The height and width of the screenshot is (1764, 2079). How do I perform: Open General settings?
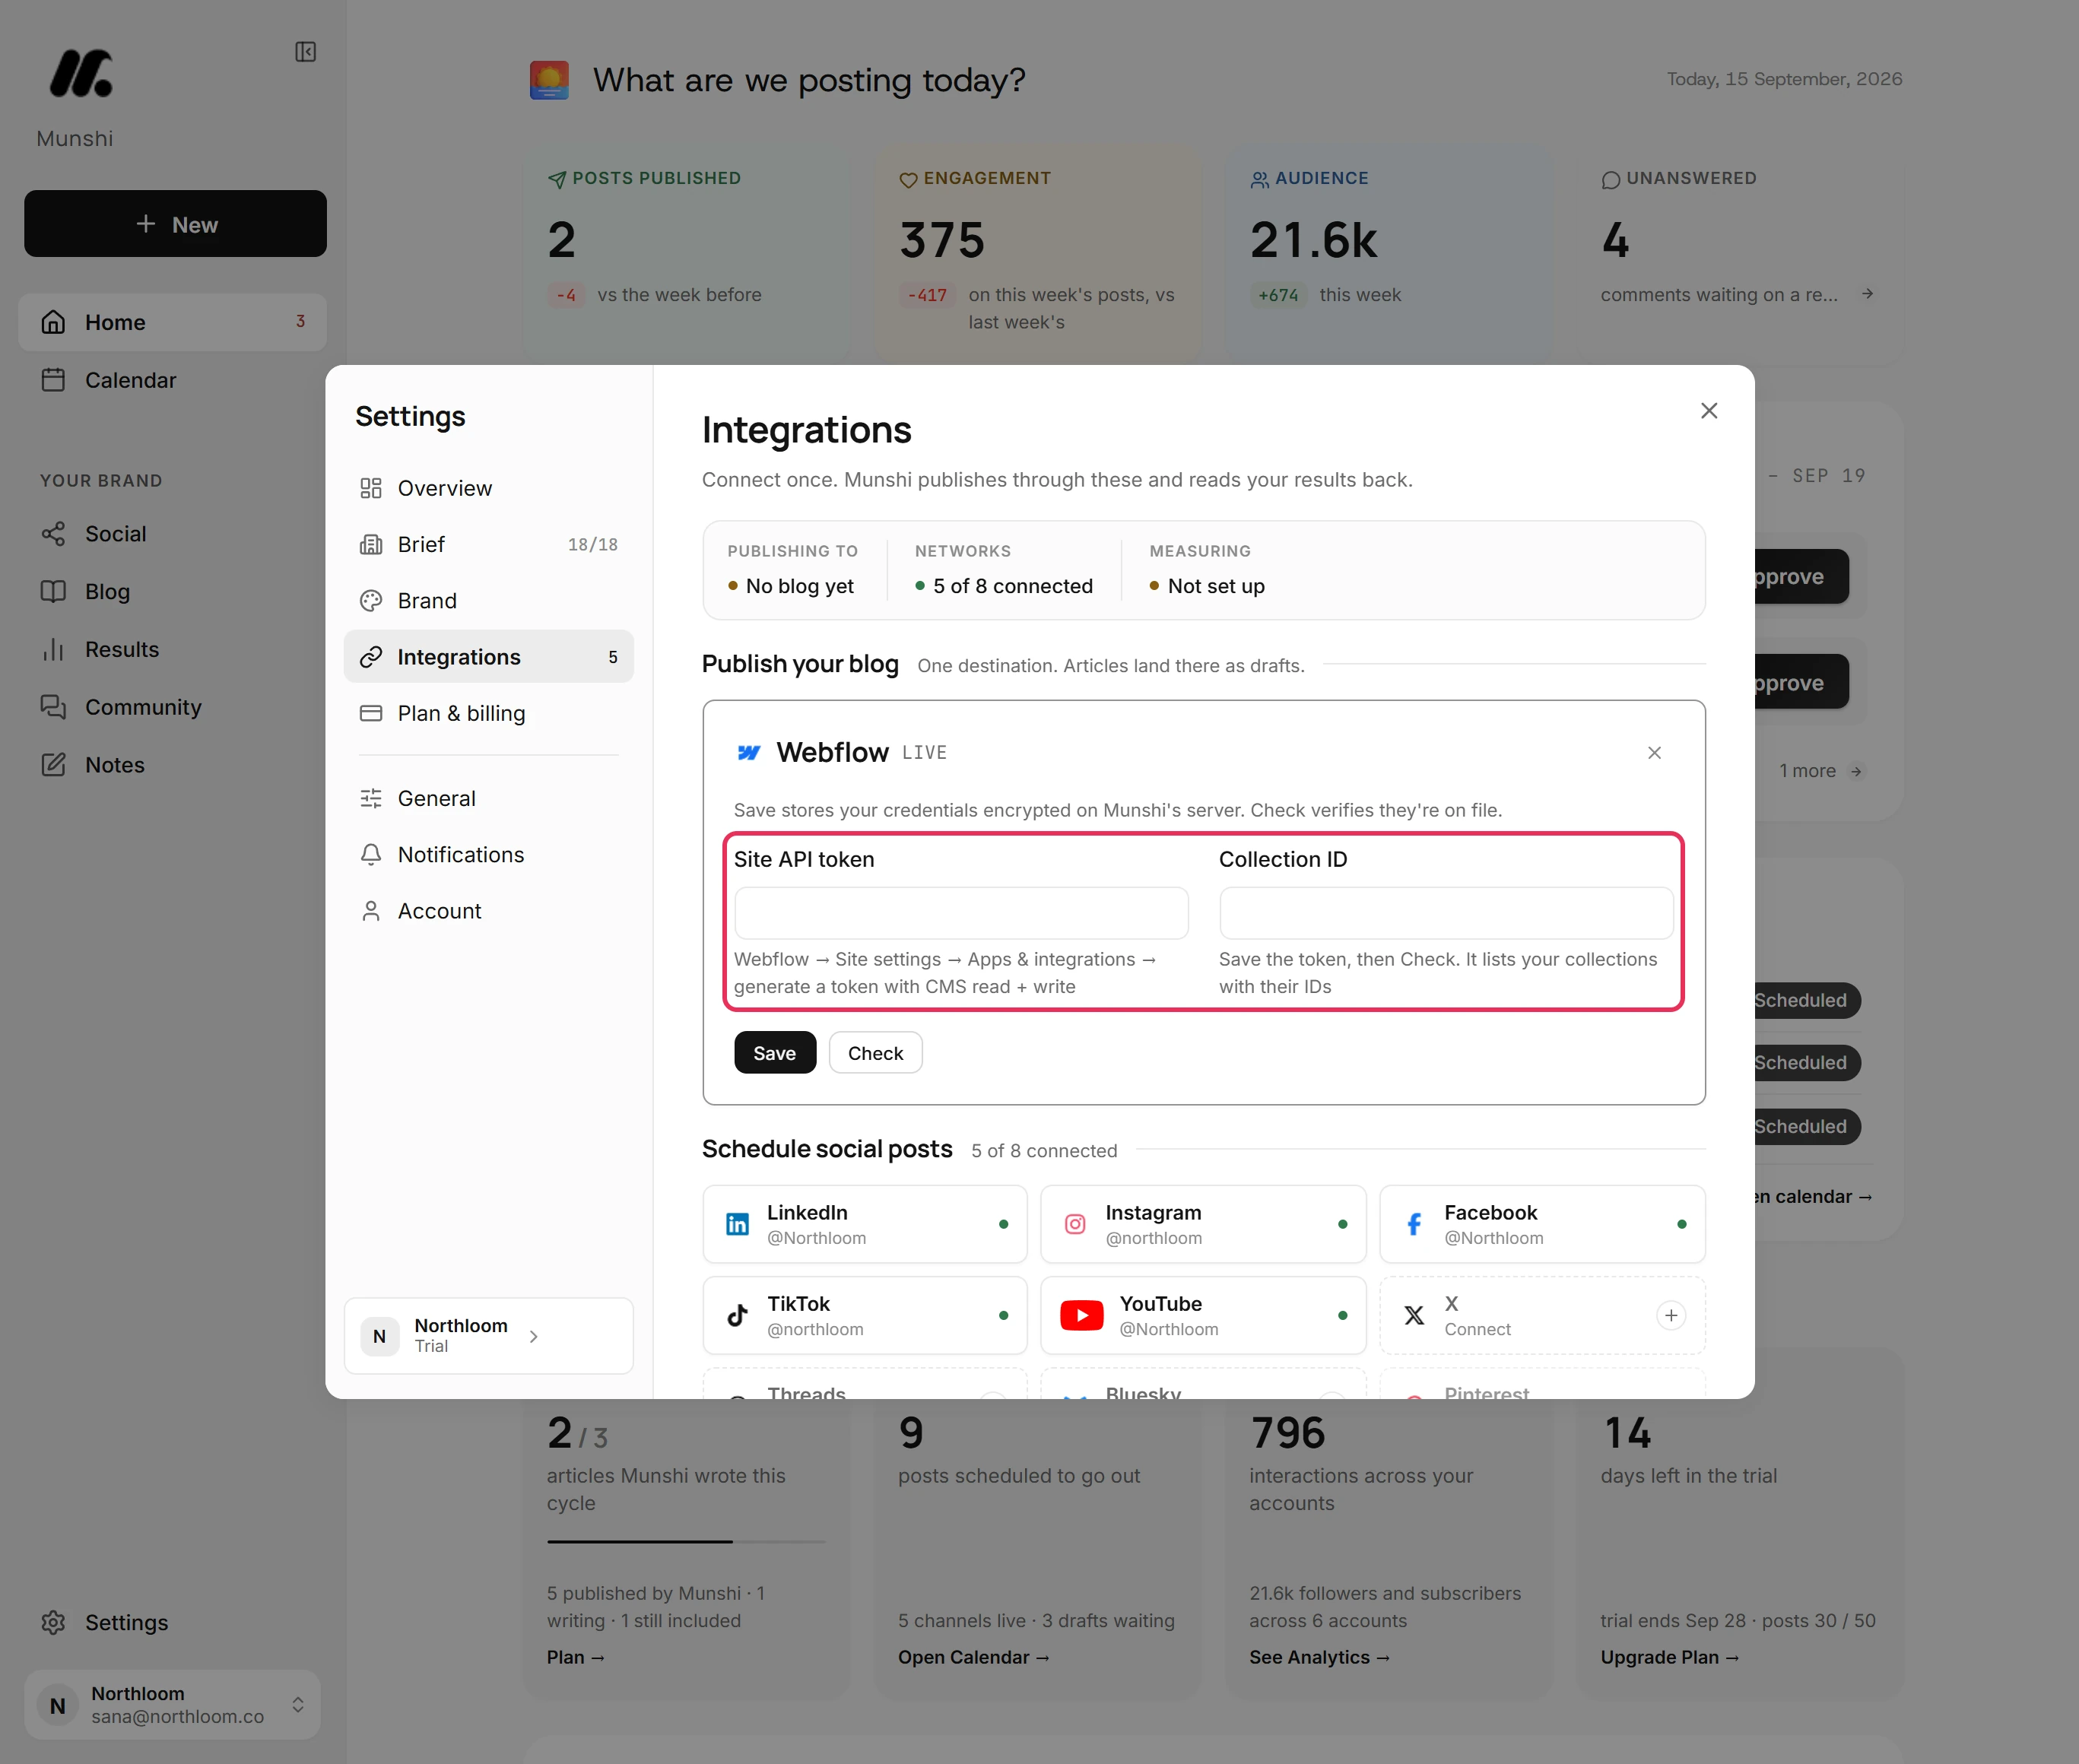[x=488, y=798]
